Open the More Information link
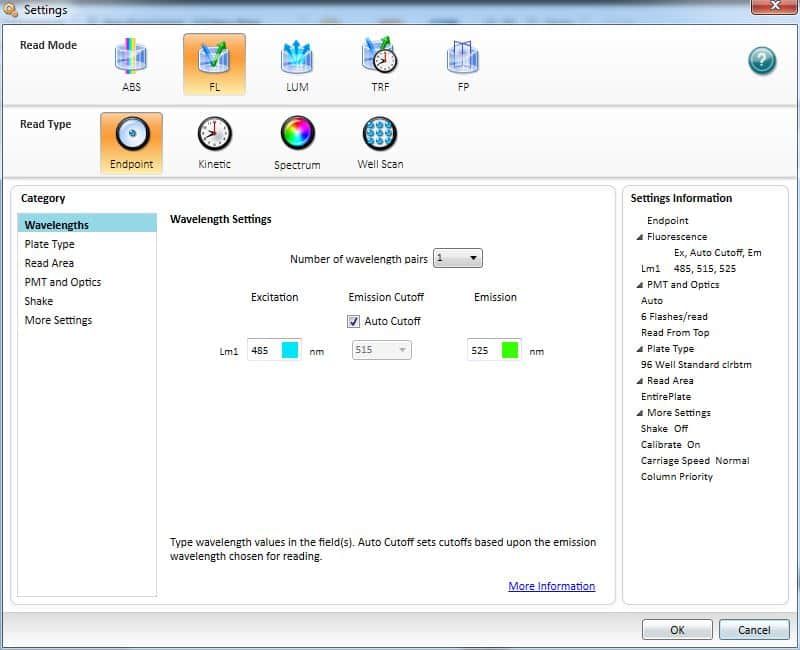The width and height of the screenshot is (800, 650). click(x=552, y=586)
